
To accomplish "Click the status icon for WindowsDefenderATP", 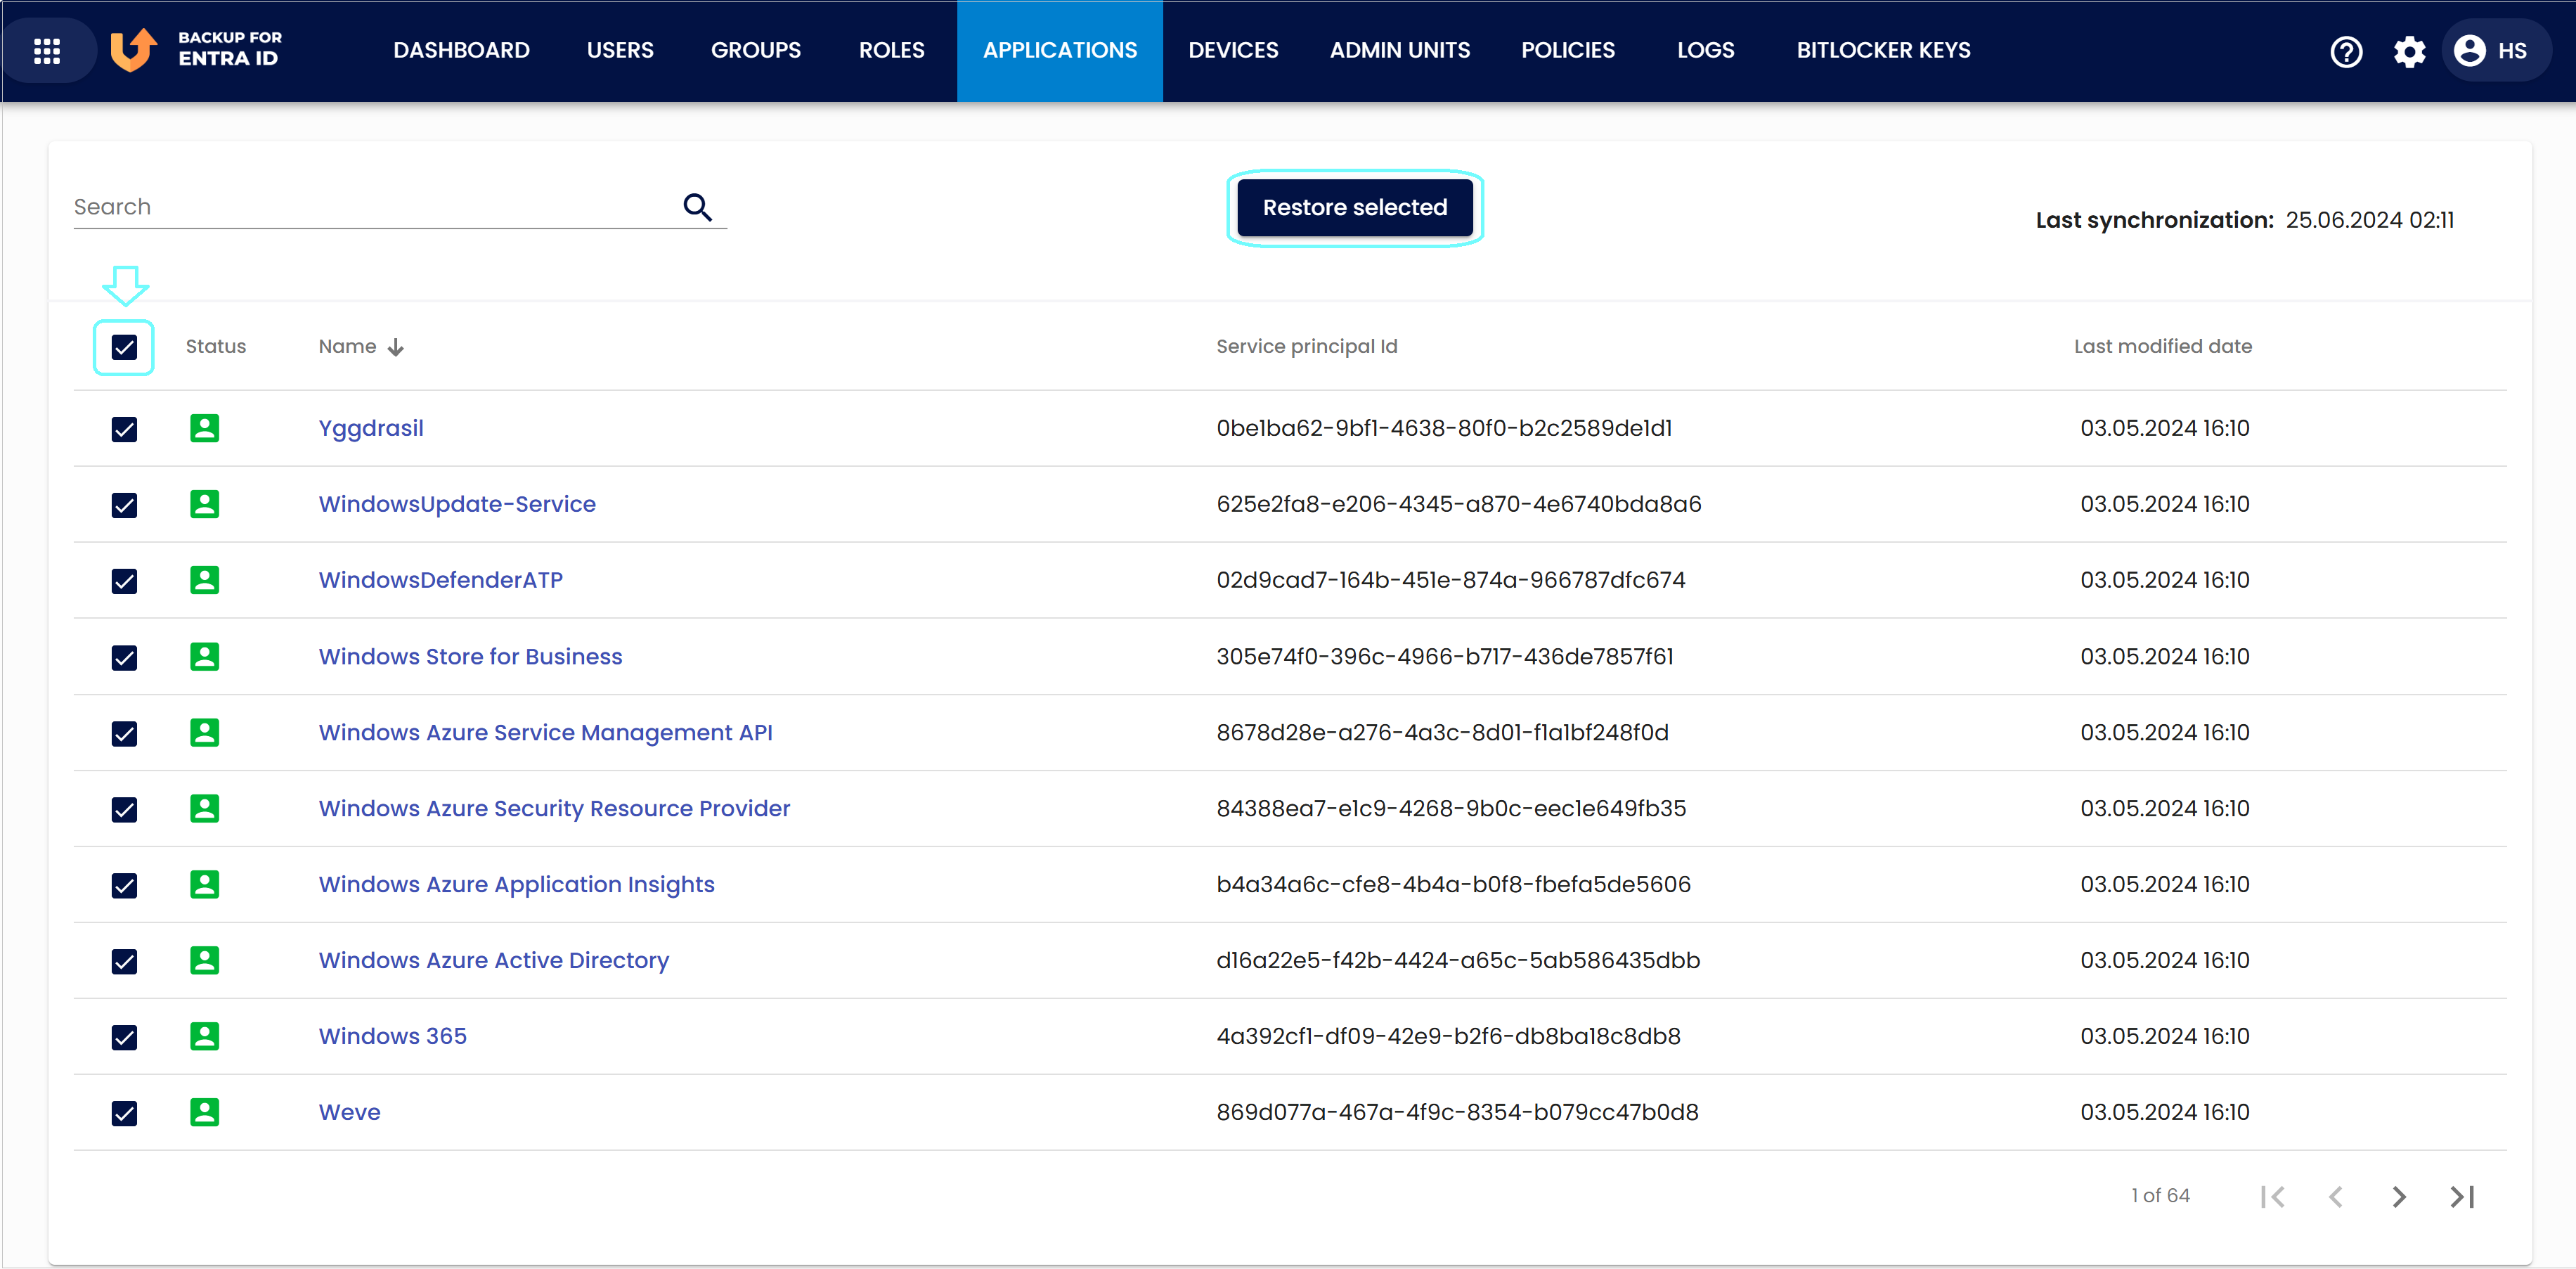I will (x=204, y=580).
